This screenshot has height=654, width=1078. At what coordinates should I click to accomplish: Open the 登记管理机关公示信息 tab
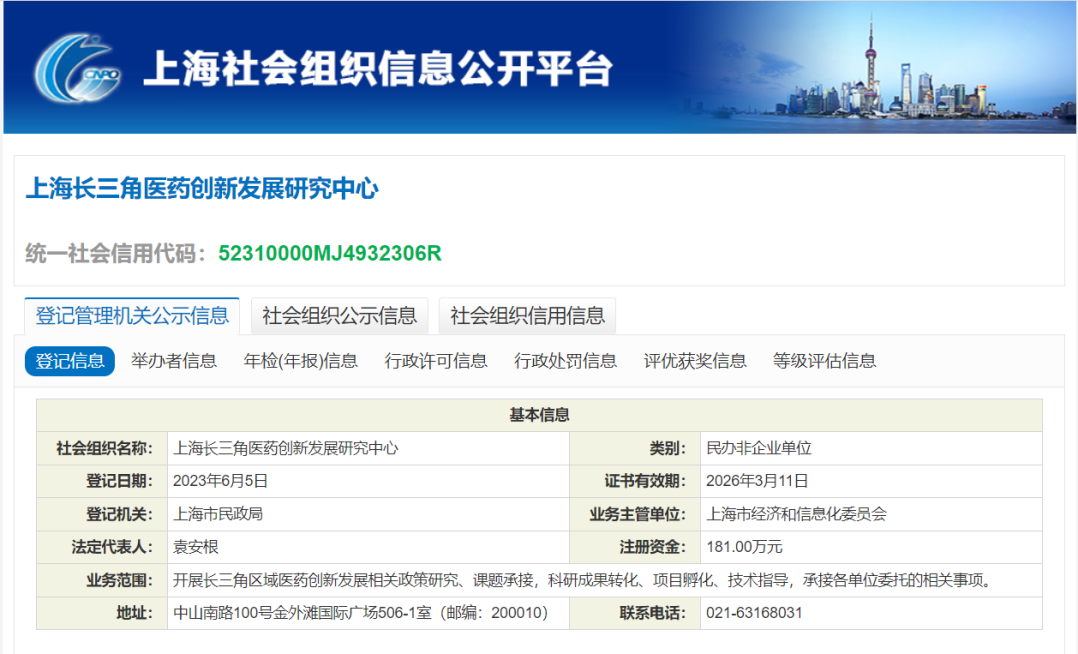tap(132, 316)
